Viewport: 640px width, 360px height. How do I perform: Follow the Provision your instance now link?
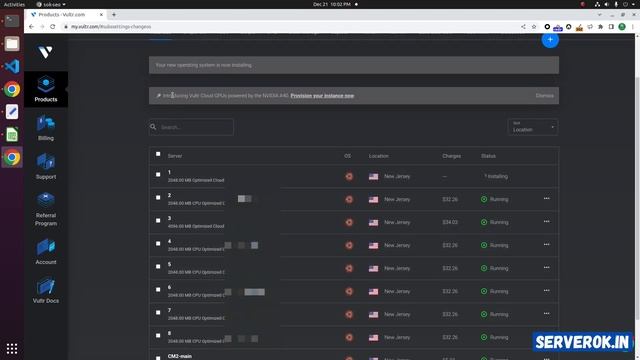pyautogui.click(x=322, y=96)
